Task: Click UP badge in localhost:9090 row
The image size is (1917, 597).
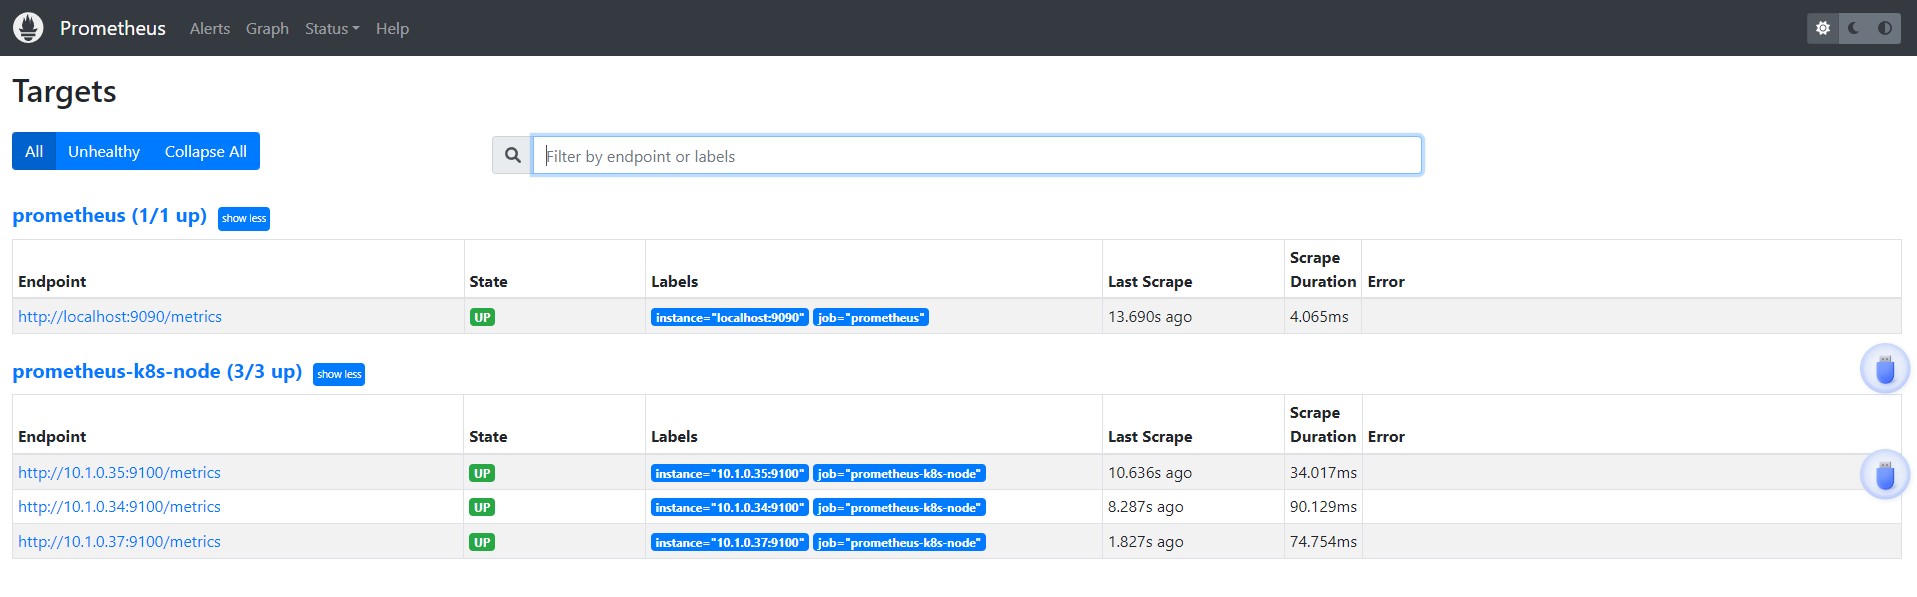Action: coord(482,317)
